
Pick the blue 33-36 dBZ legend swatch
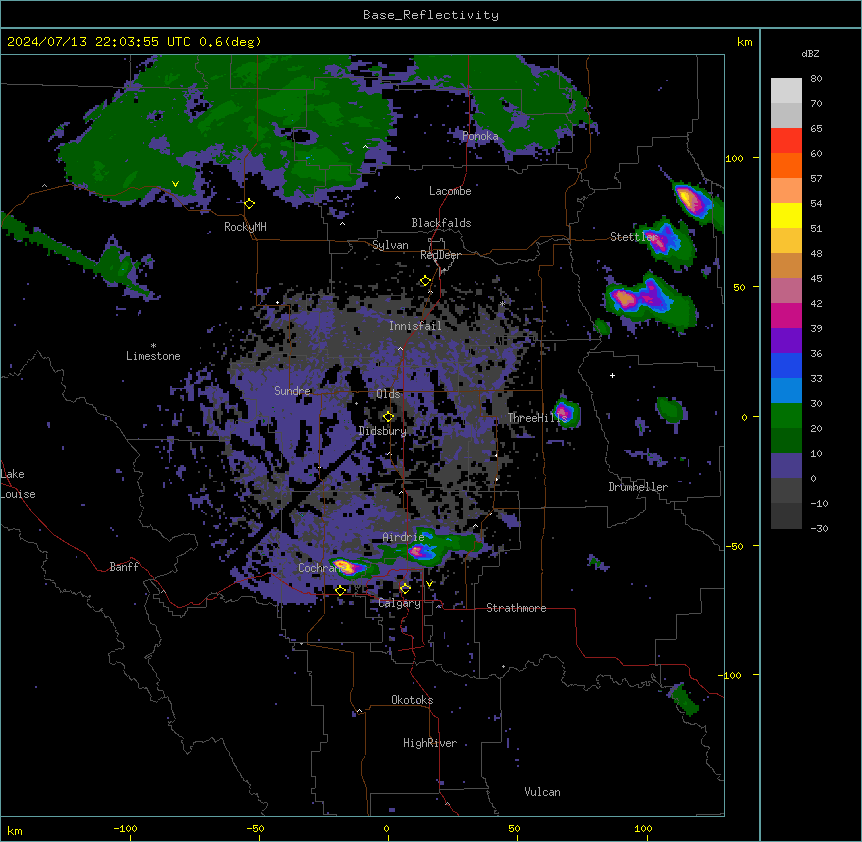point(786,365)
